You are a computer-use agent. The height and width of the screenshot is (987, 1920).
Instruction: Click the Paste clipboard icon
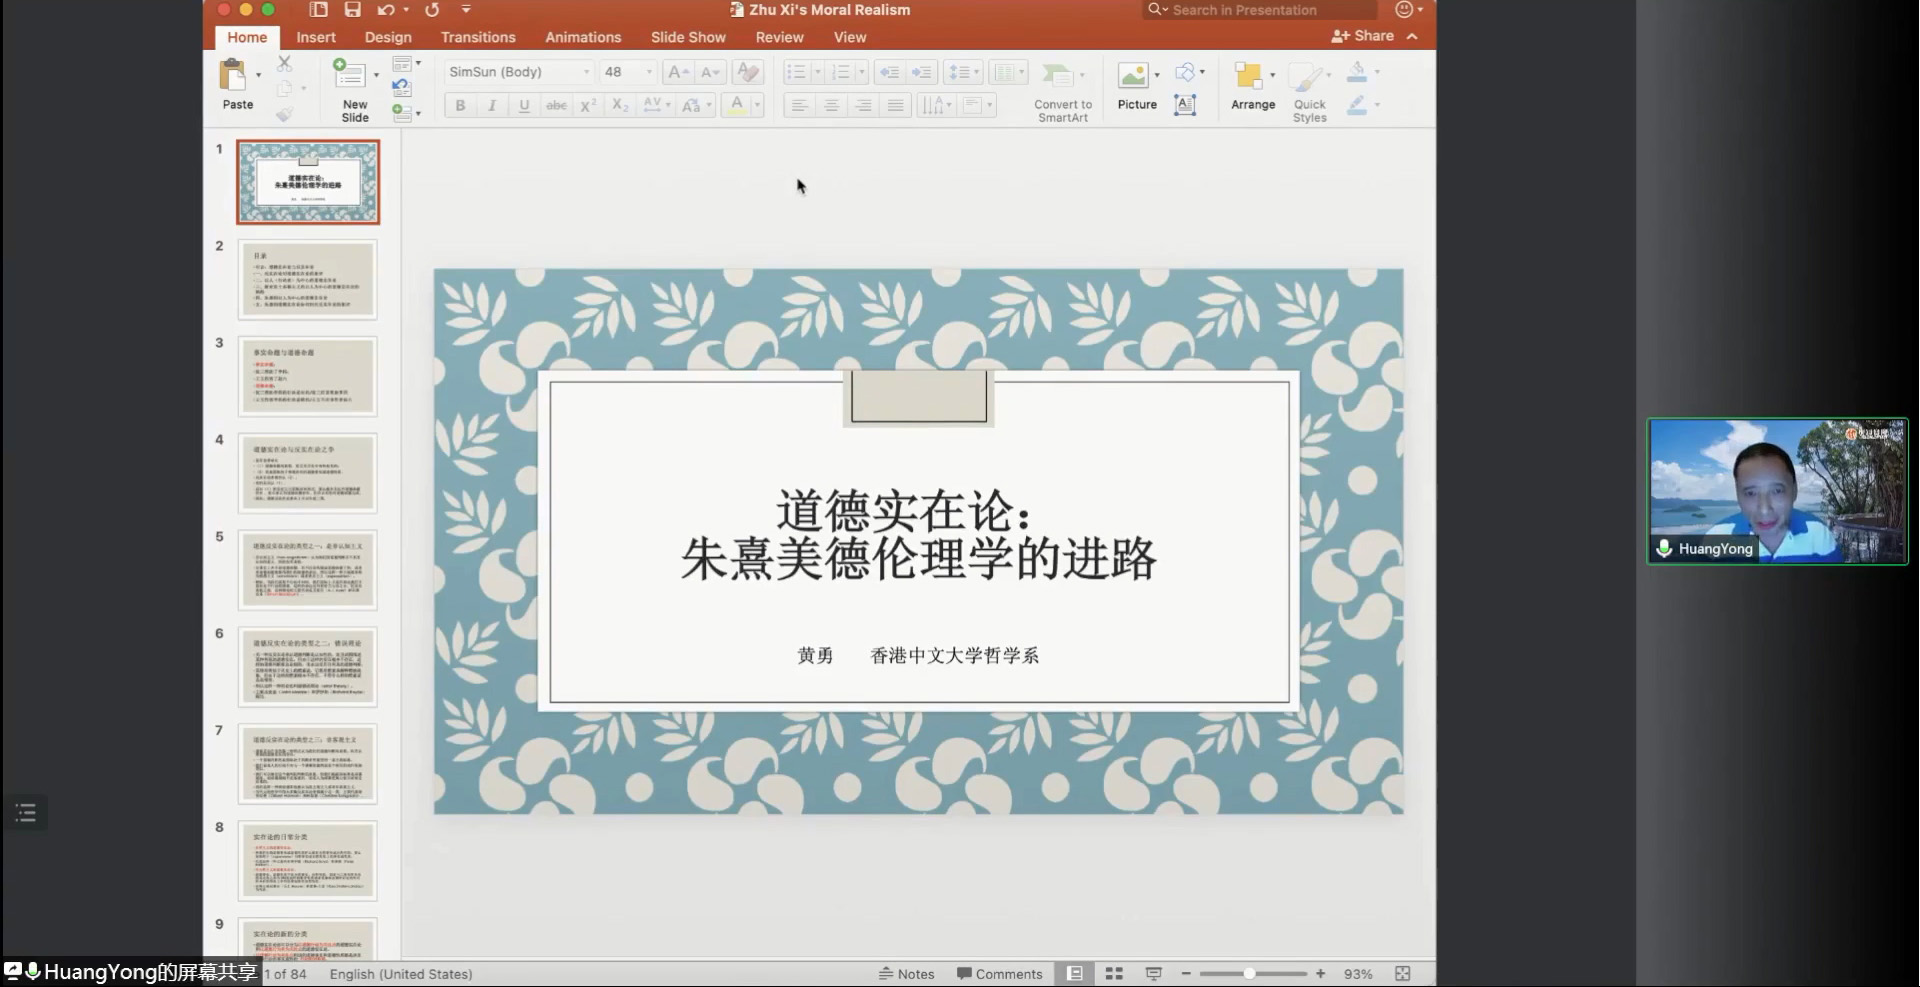(233, 76)
